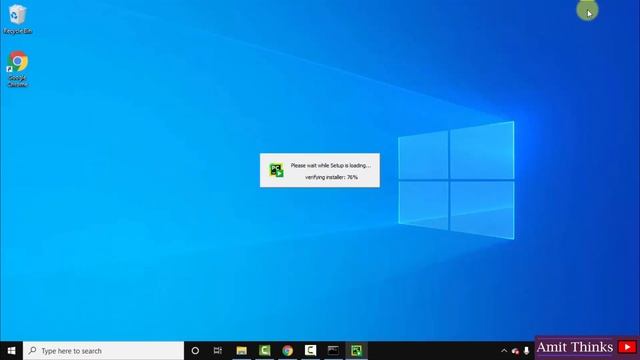Open File Explorer from the taskbar
This screenshot has width=640, height=360.
[242, 351]
